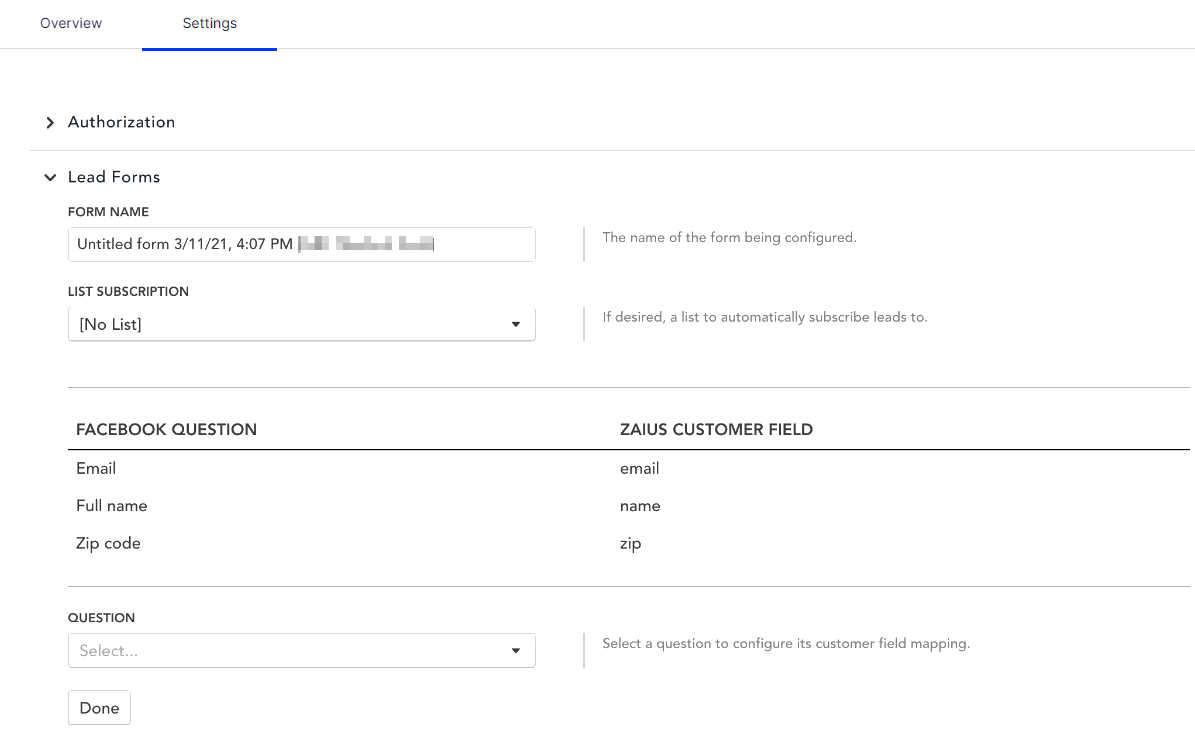Click the 'zip' customer field value
The height and width of the screenshot is (735, 1195).
pyautogui.click(x=630, y=544)
